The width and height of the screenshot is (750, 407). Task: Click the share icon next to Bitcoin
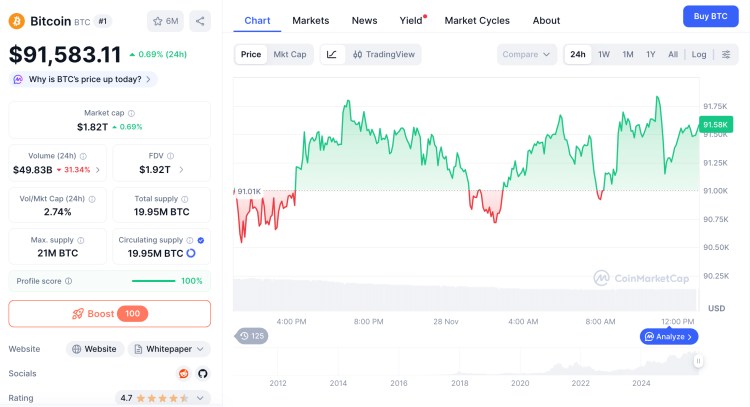click(x=199, y=21)
